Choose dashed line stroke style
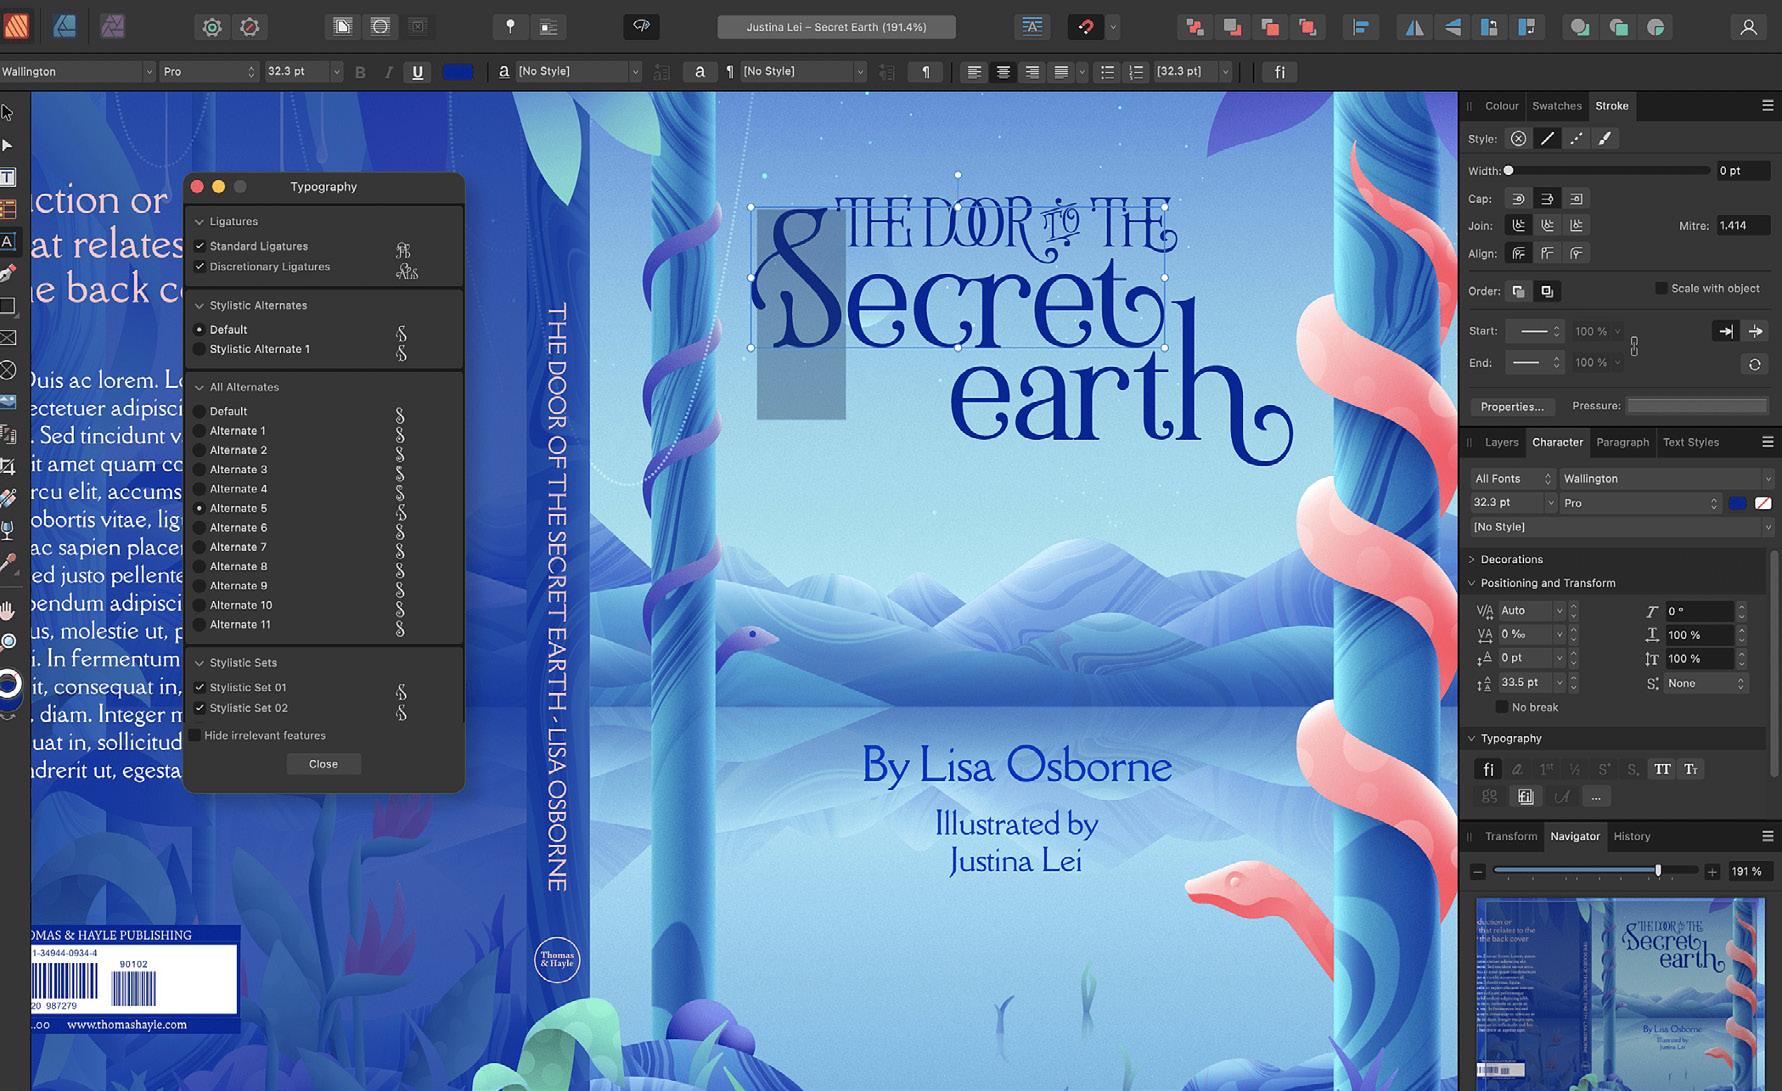 click(x=1576, y=139)
